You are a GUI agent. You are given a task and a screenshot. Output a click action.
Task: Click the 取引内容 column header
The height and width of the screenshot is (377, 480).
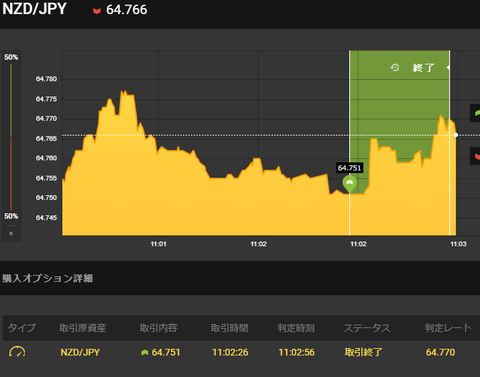pyautogui.click(x=158, y=328)
